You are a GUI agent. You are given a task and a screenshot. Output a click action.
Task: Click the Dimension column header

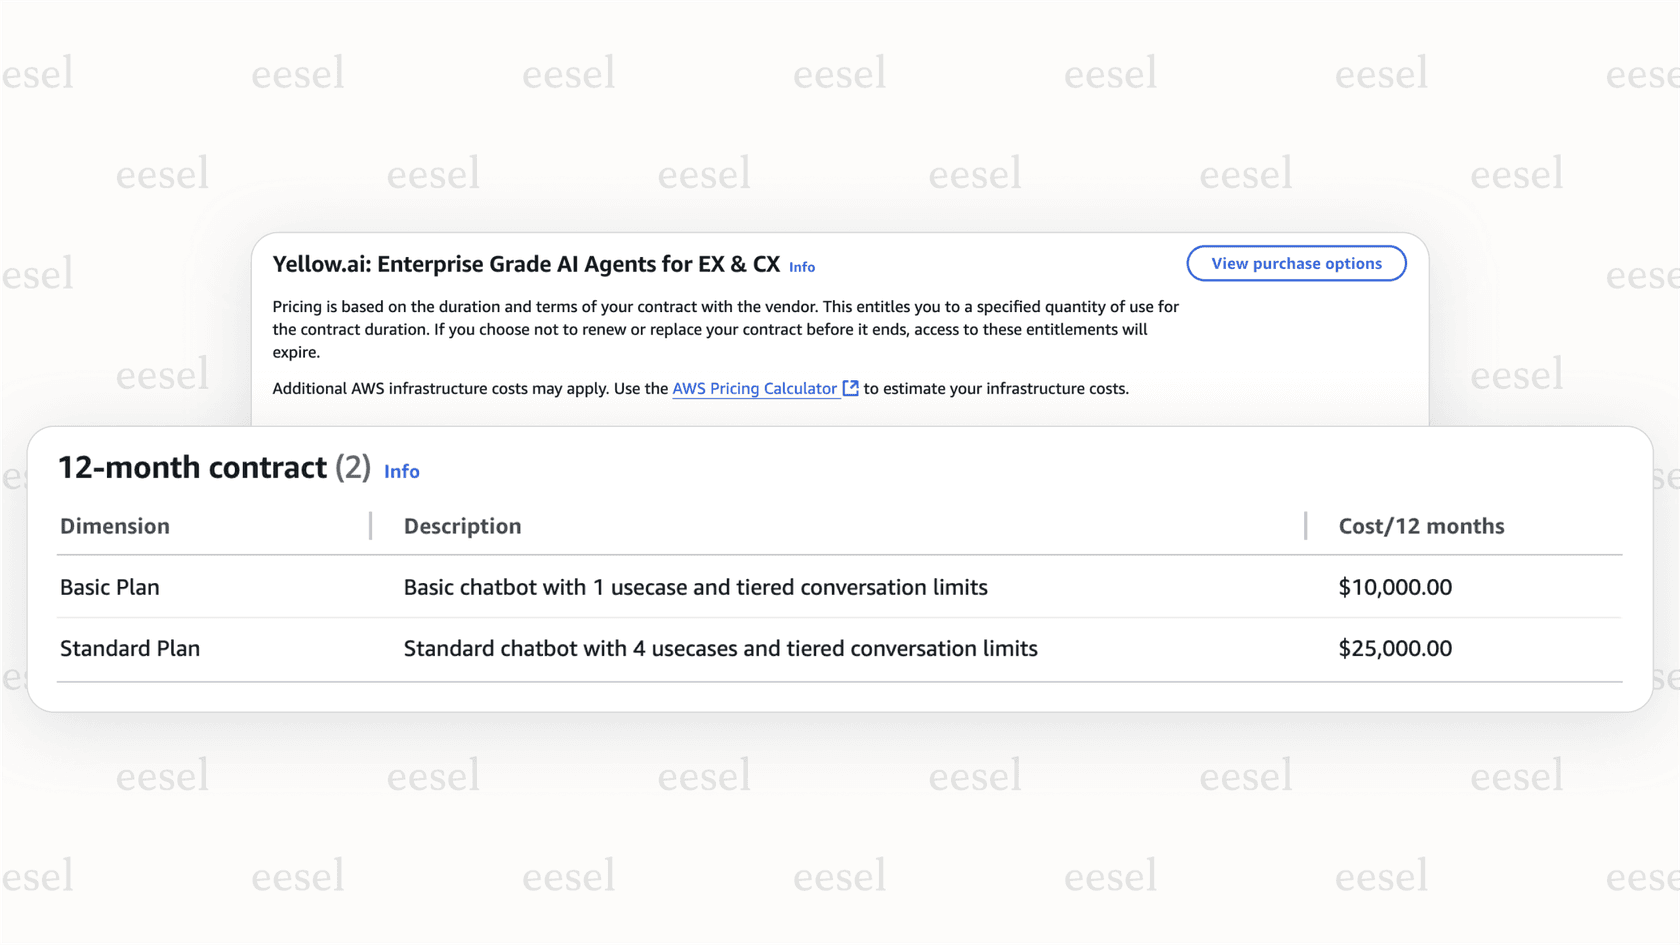[114, 525]
